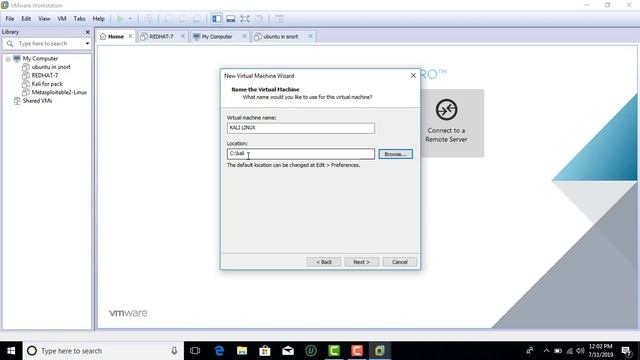Click the taskbar search box
640x360 pixels.
102,351
